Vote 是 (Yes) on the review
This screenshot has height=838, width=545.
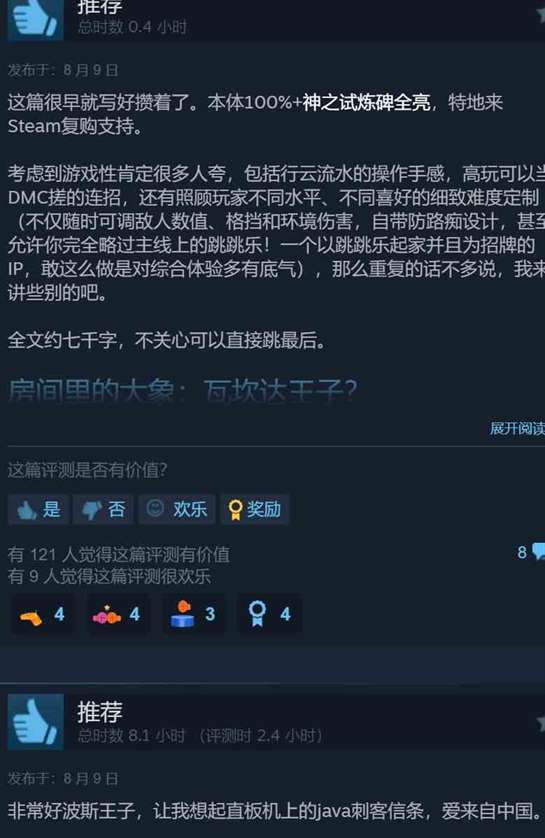(38, 509)
